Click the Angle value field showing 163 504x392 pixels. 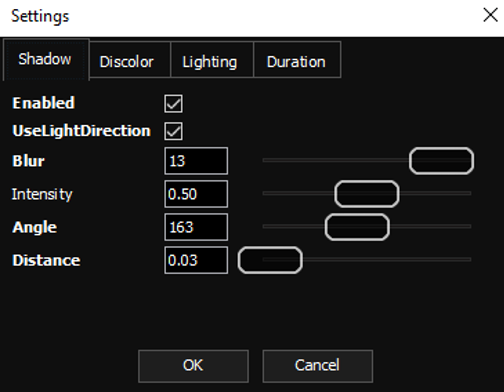pos(196,227)
